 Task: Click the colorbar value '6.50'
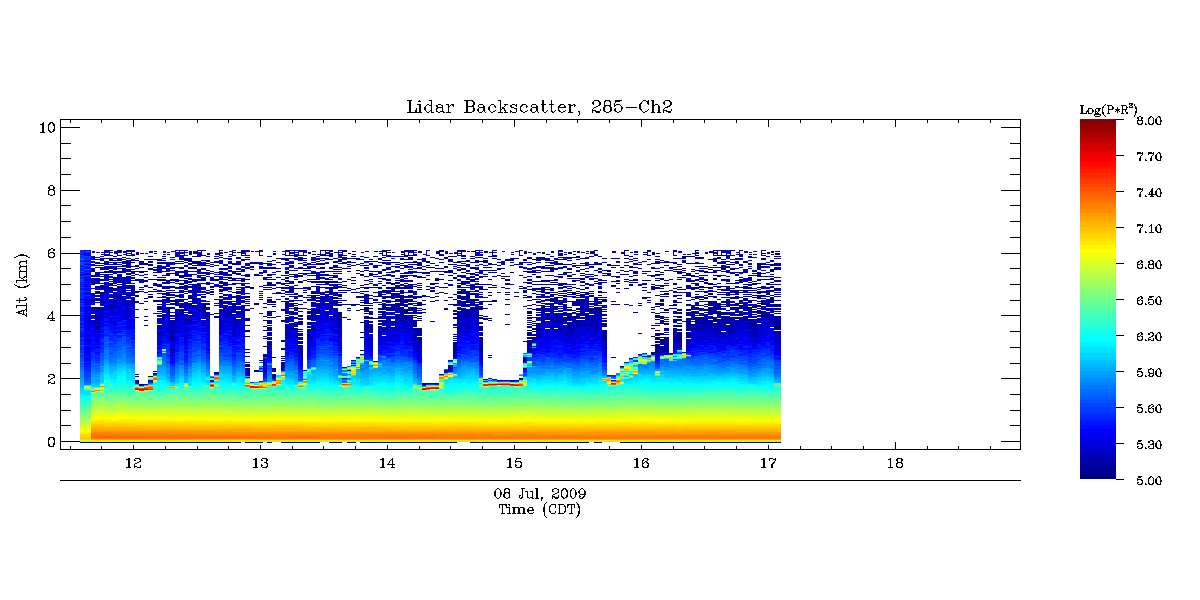pyautogui.click(x=1150, y=301)
